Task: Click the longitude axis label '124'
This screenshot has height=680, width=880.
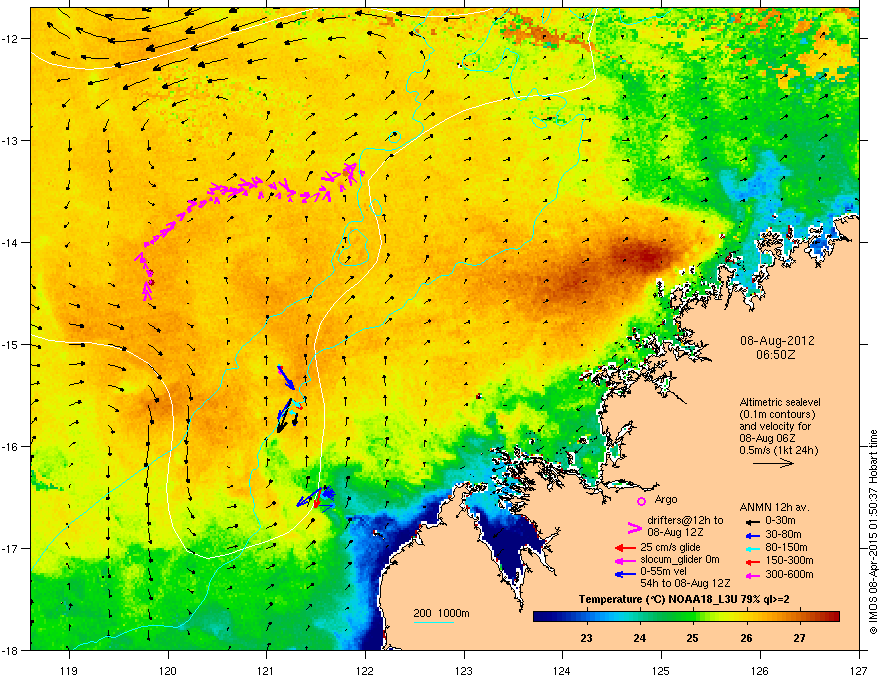Action: coord(562,670)
